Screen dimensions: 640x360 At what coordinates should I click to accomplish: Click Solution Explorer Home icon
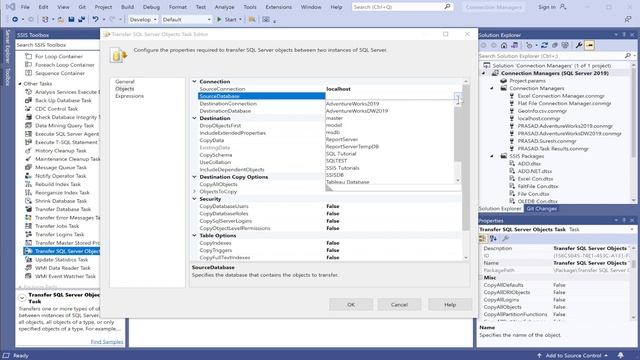point(504,45)
